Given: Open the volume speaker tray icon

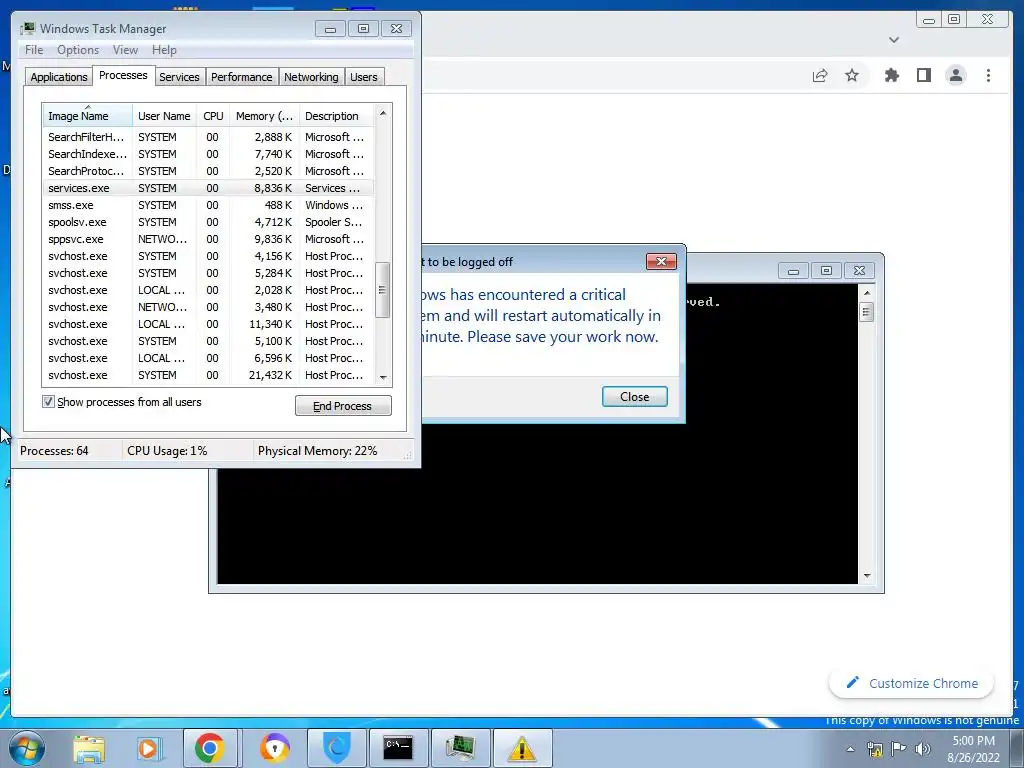Looking at the screenshot, I should (x=923, y=749).
